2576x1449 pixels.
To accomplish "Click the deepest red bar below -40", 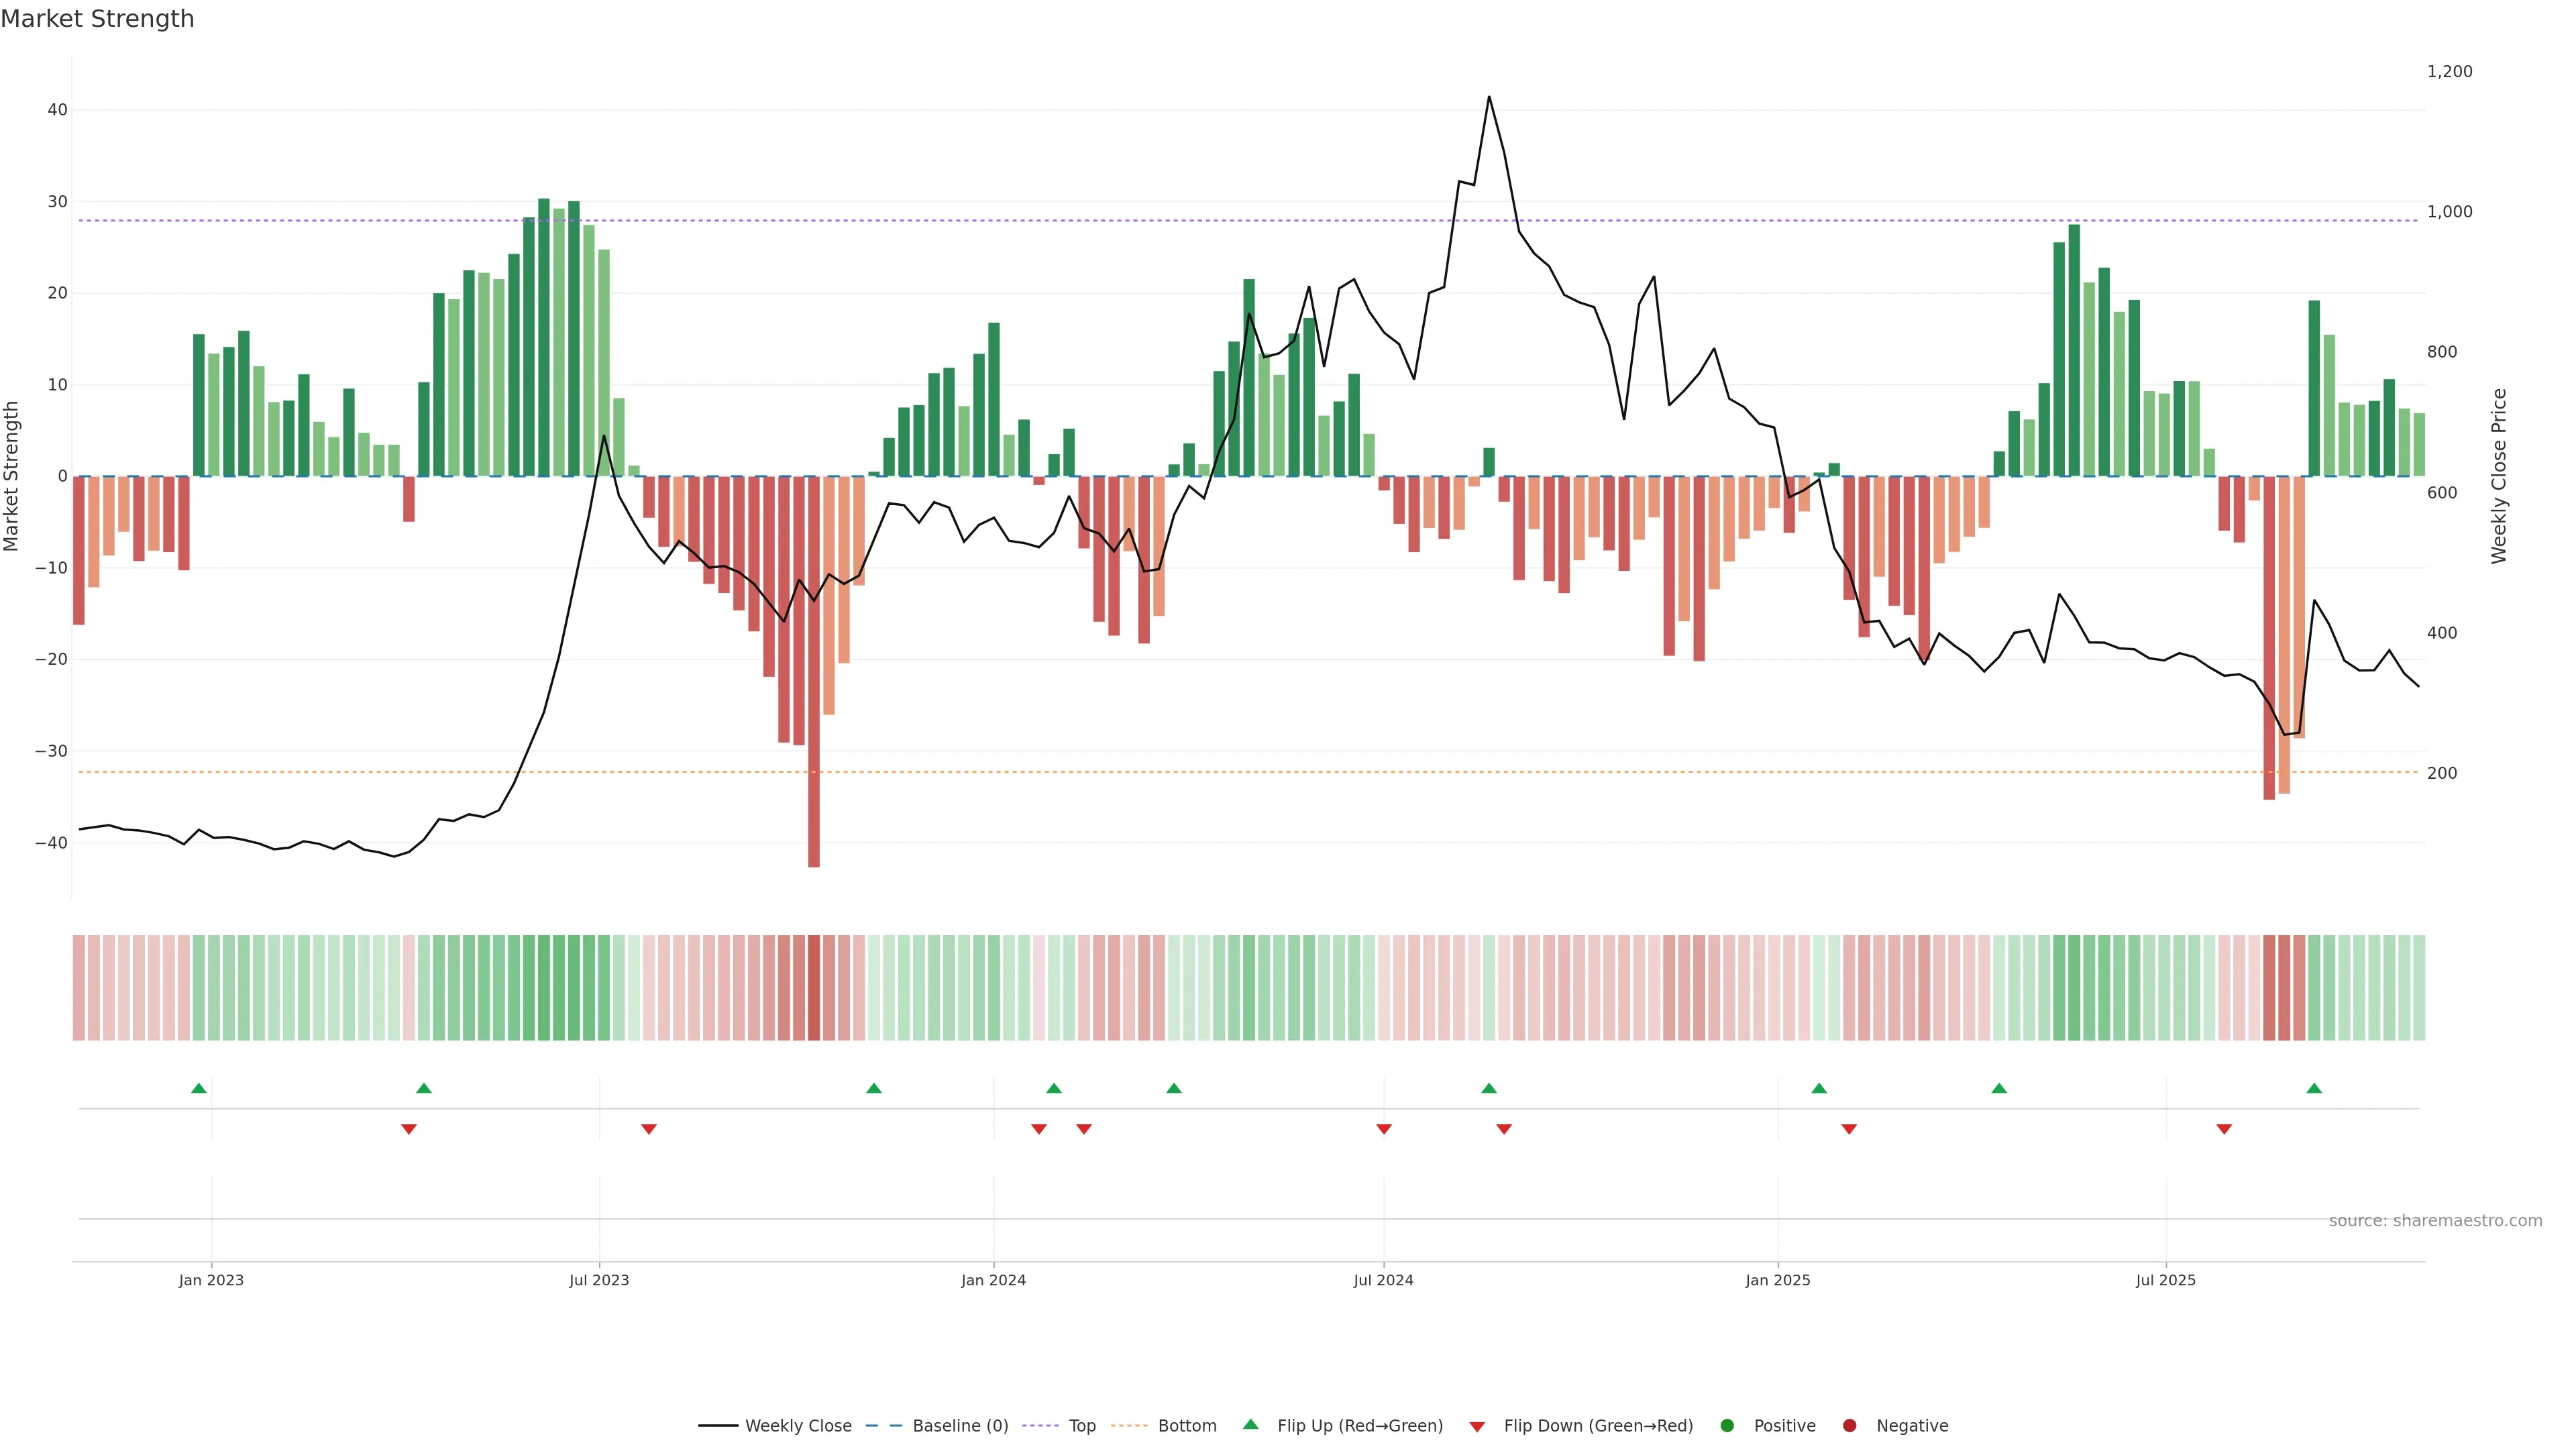I will [814, 700].
